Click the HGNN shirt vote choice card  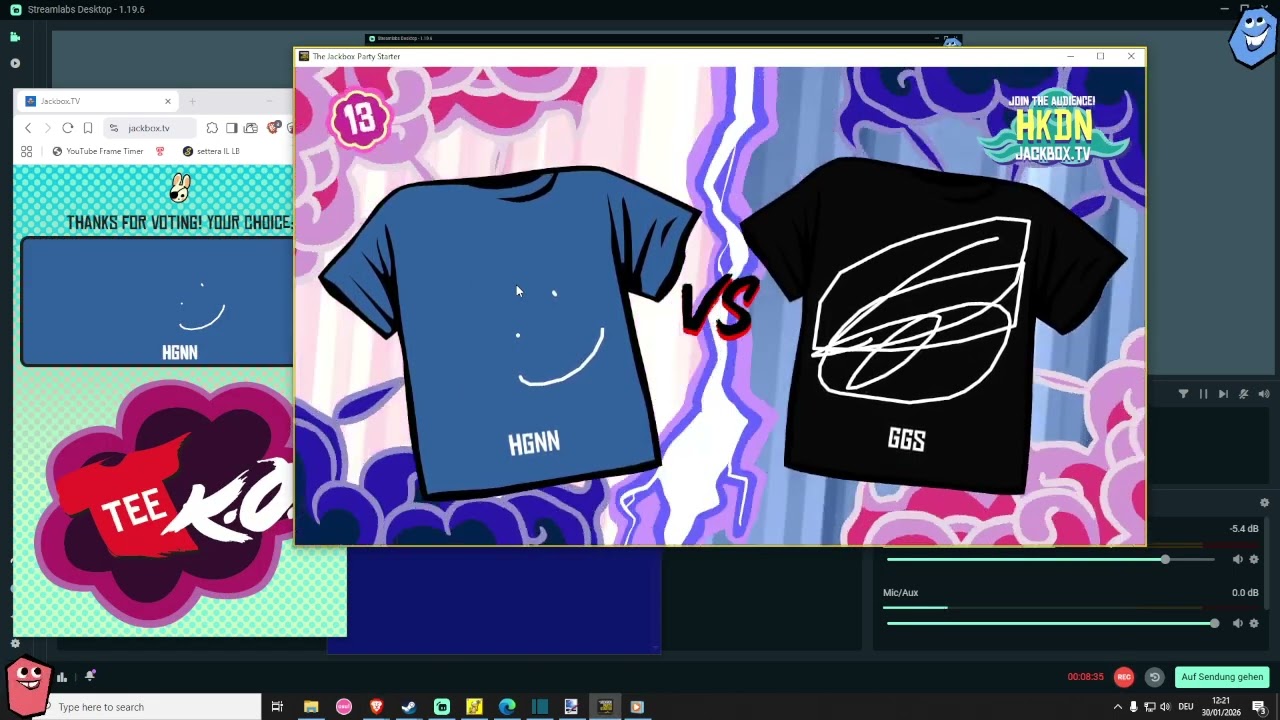point(158,302)
